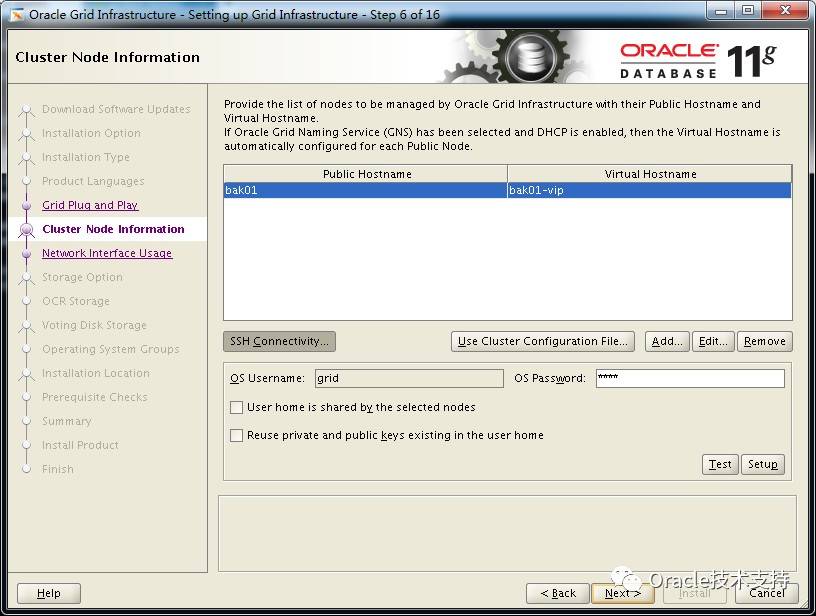
Task: Open Use Cluster Configuration File dialog
Action: (x=543, y=341)
